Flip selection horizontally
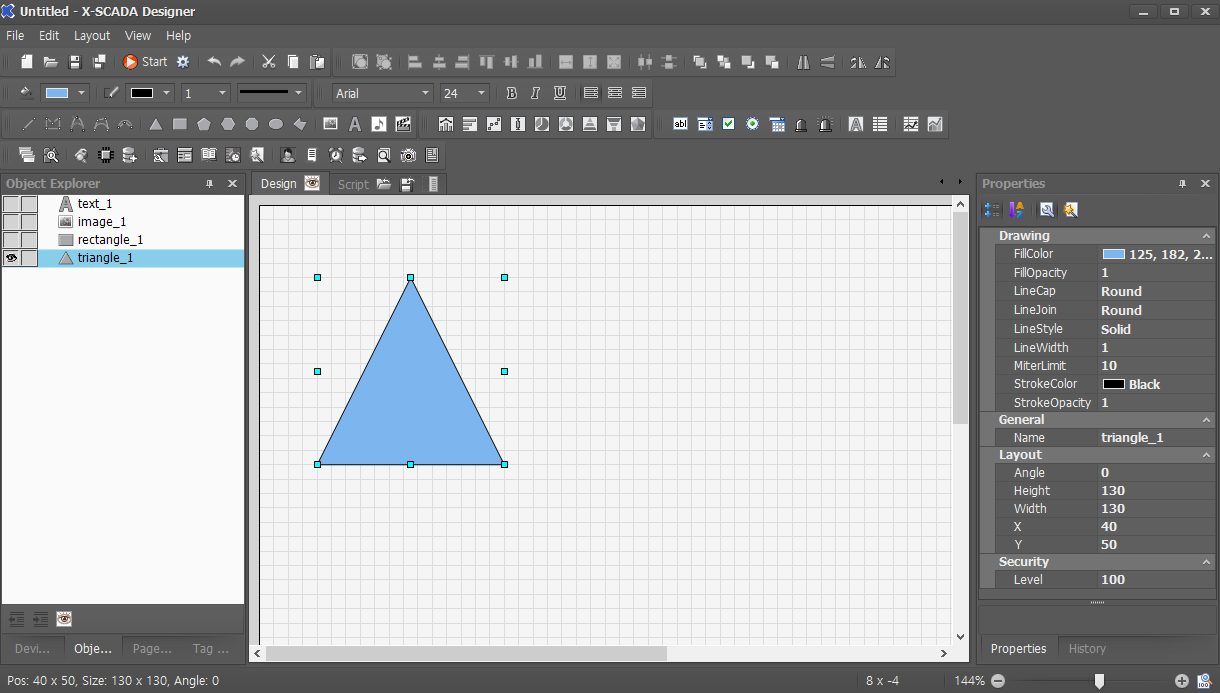 click(x=804, y=62)
